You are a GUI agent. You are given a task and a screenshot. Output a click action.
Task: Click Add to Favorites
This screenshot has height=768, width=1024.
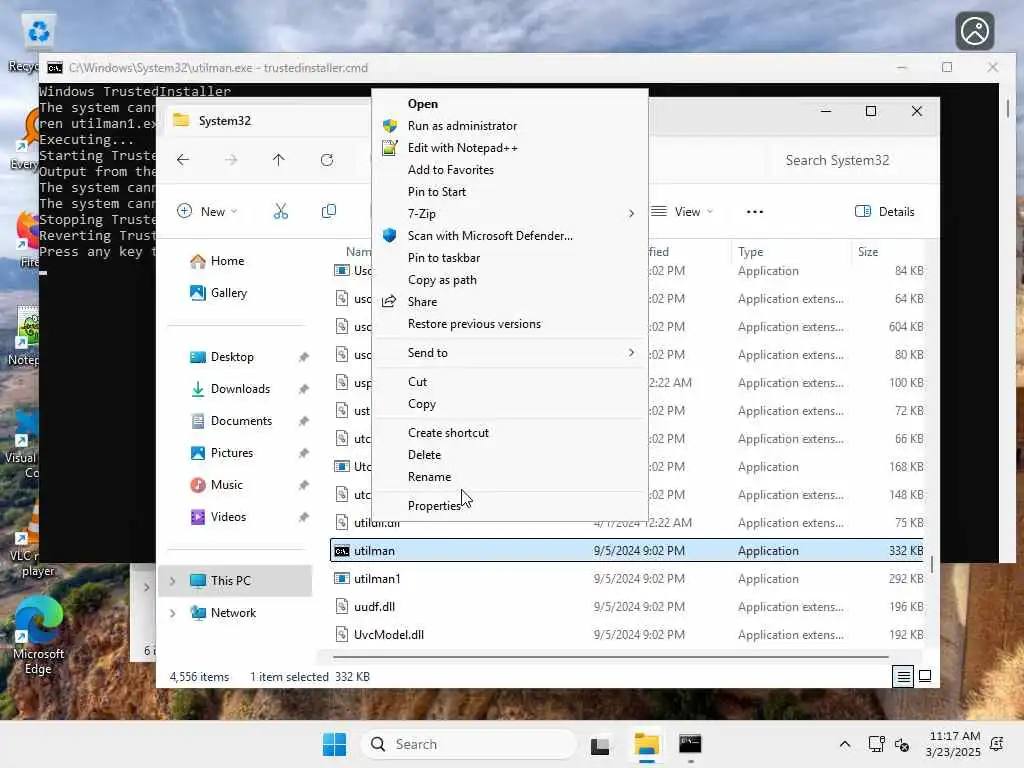click(451, 170)
